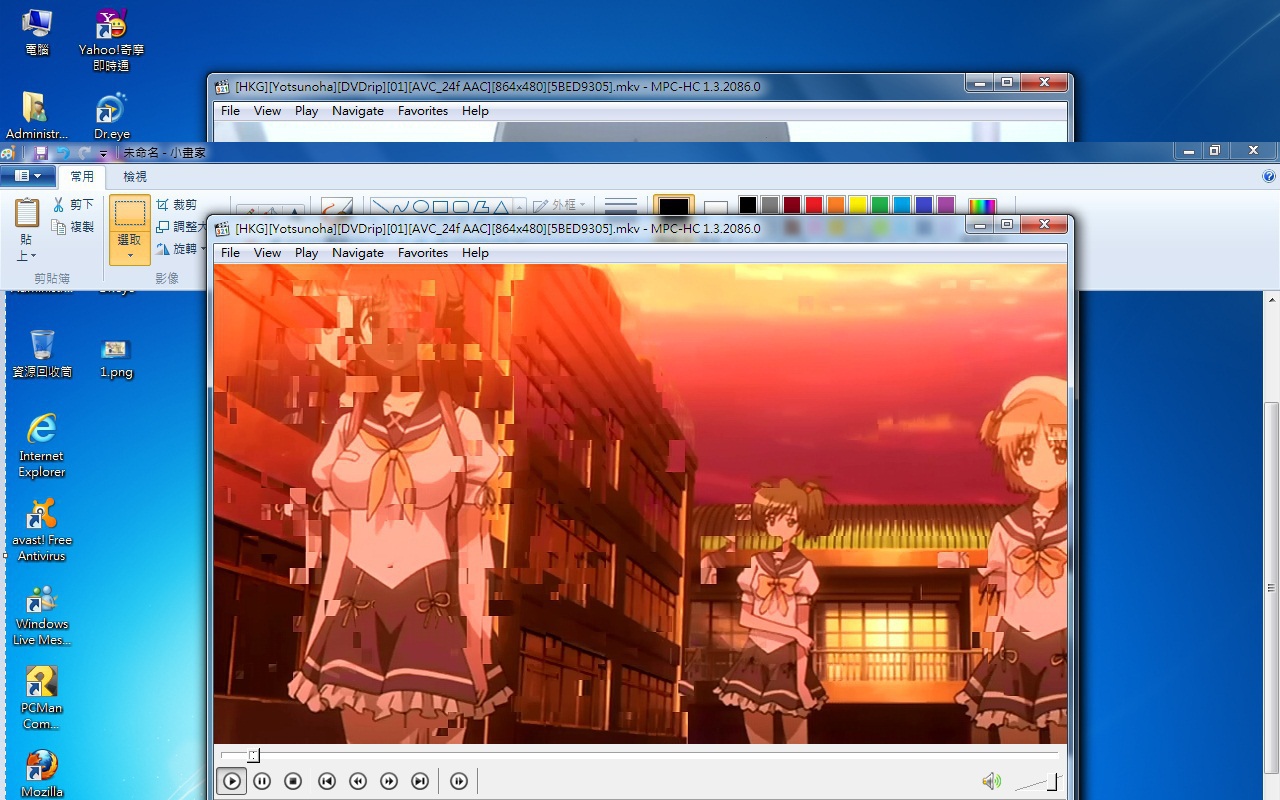The width and height of the screenshot is (1280, 800).
Task: Click the Paste clipboard icon in Paint
Action: [x=27, y=213]
